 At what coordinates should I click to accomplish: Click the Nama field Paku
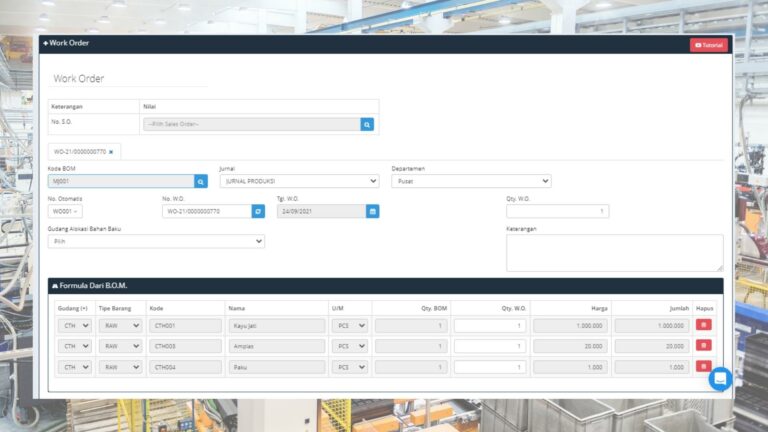point(277,367)
